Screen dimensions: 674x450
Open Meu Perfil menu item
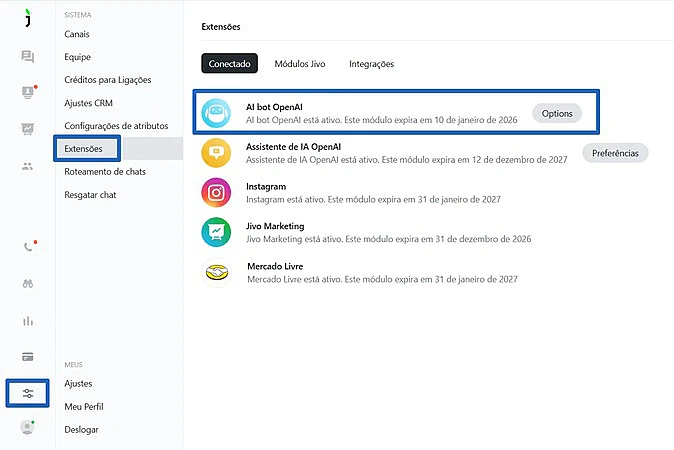pyautogui.click(x=84, y=407)
